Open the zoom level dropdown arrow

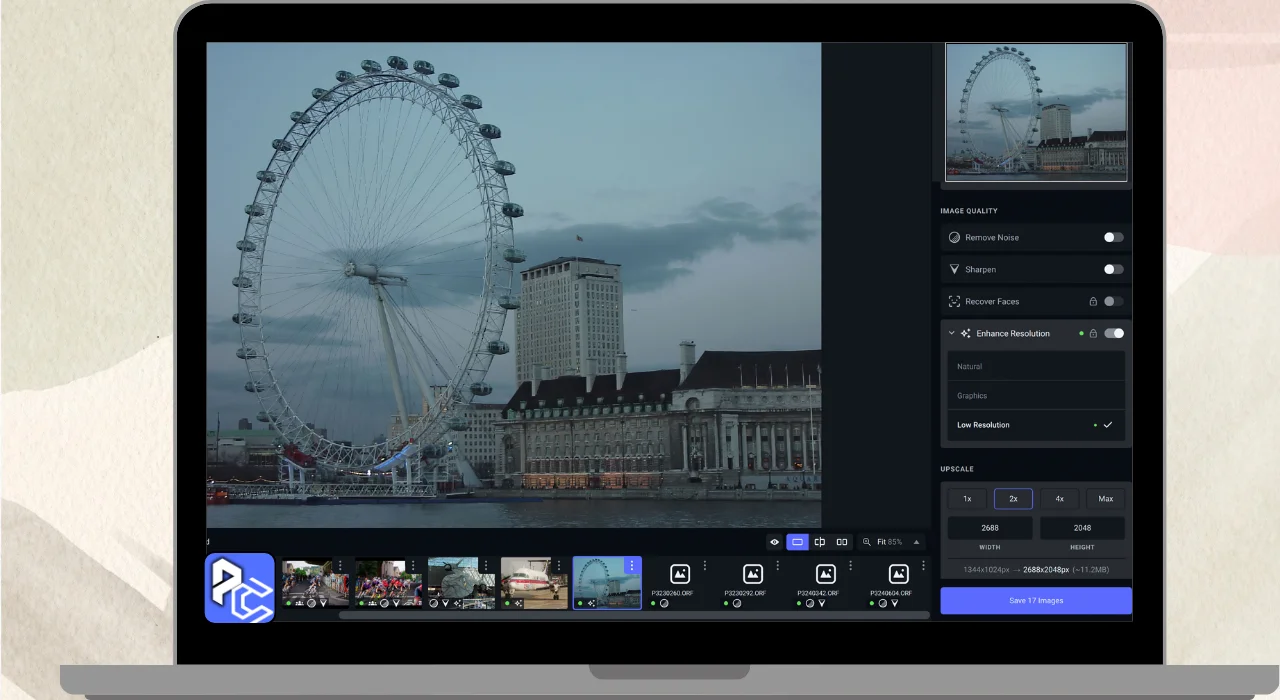coord(916,542)
